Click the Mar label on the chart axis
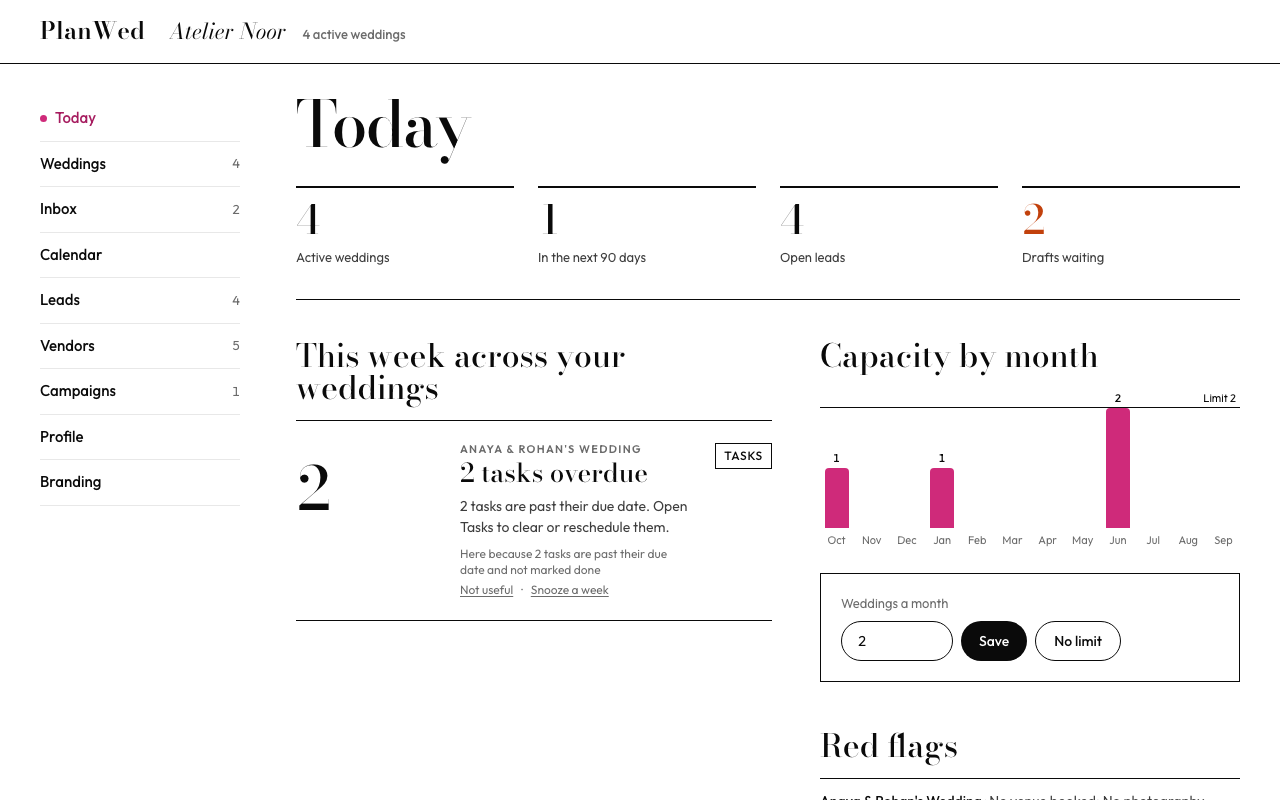 tap(1012, 540)
